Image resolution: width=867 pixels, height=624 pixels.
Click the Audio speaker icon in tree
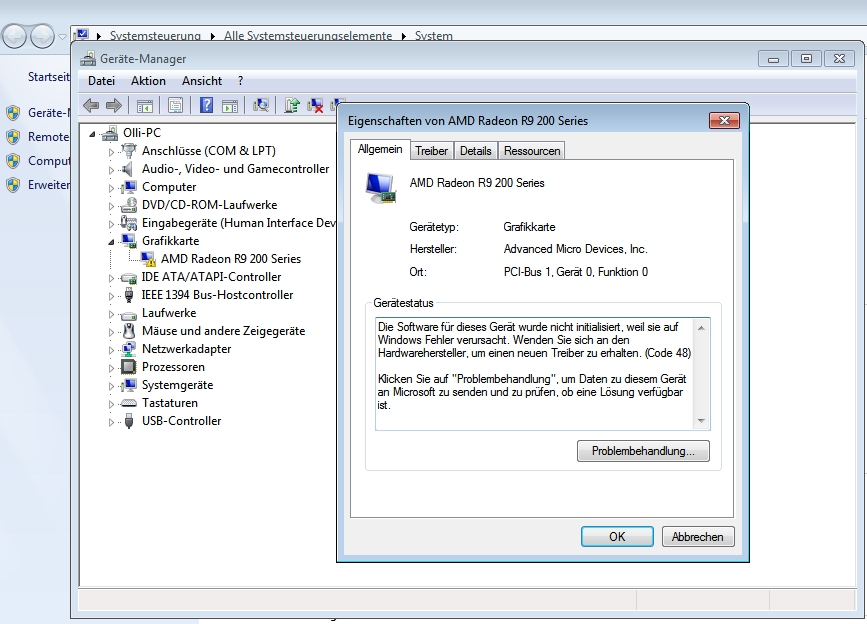click(128, 169)
